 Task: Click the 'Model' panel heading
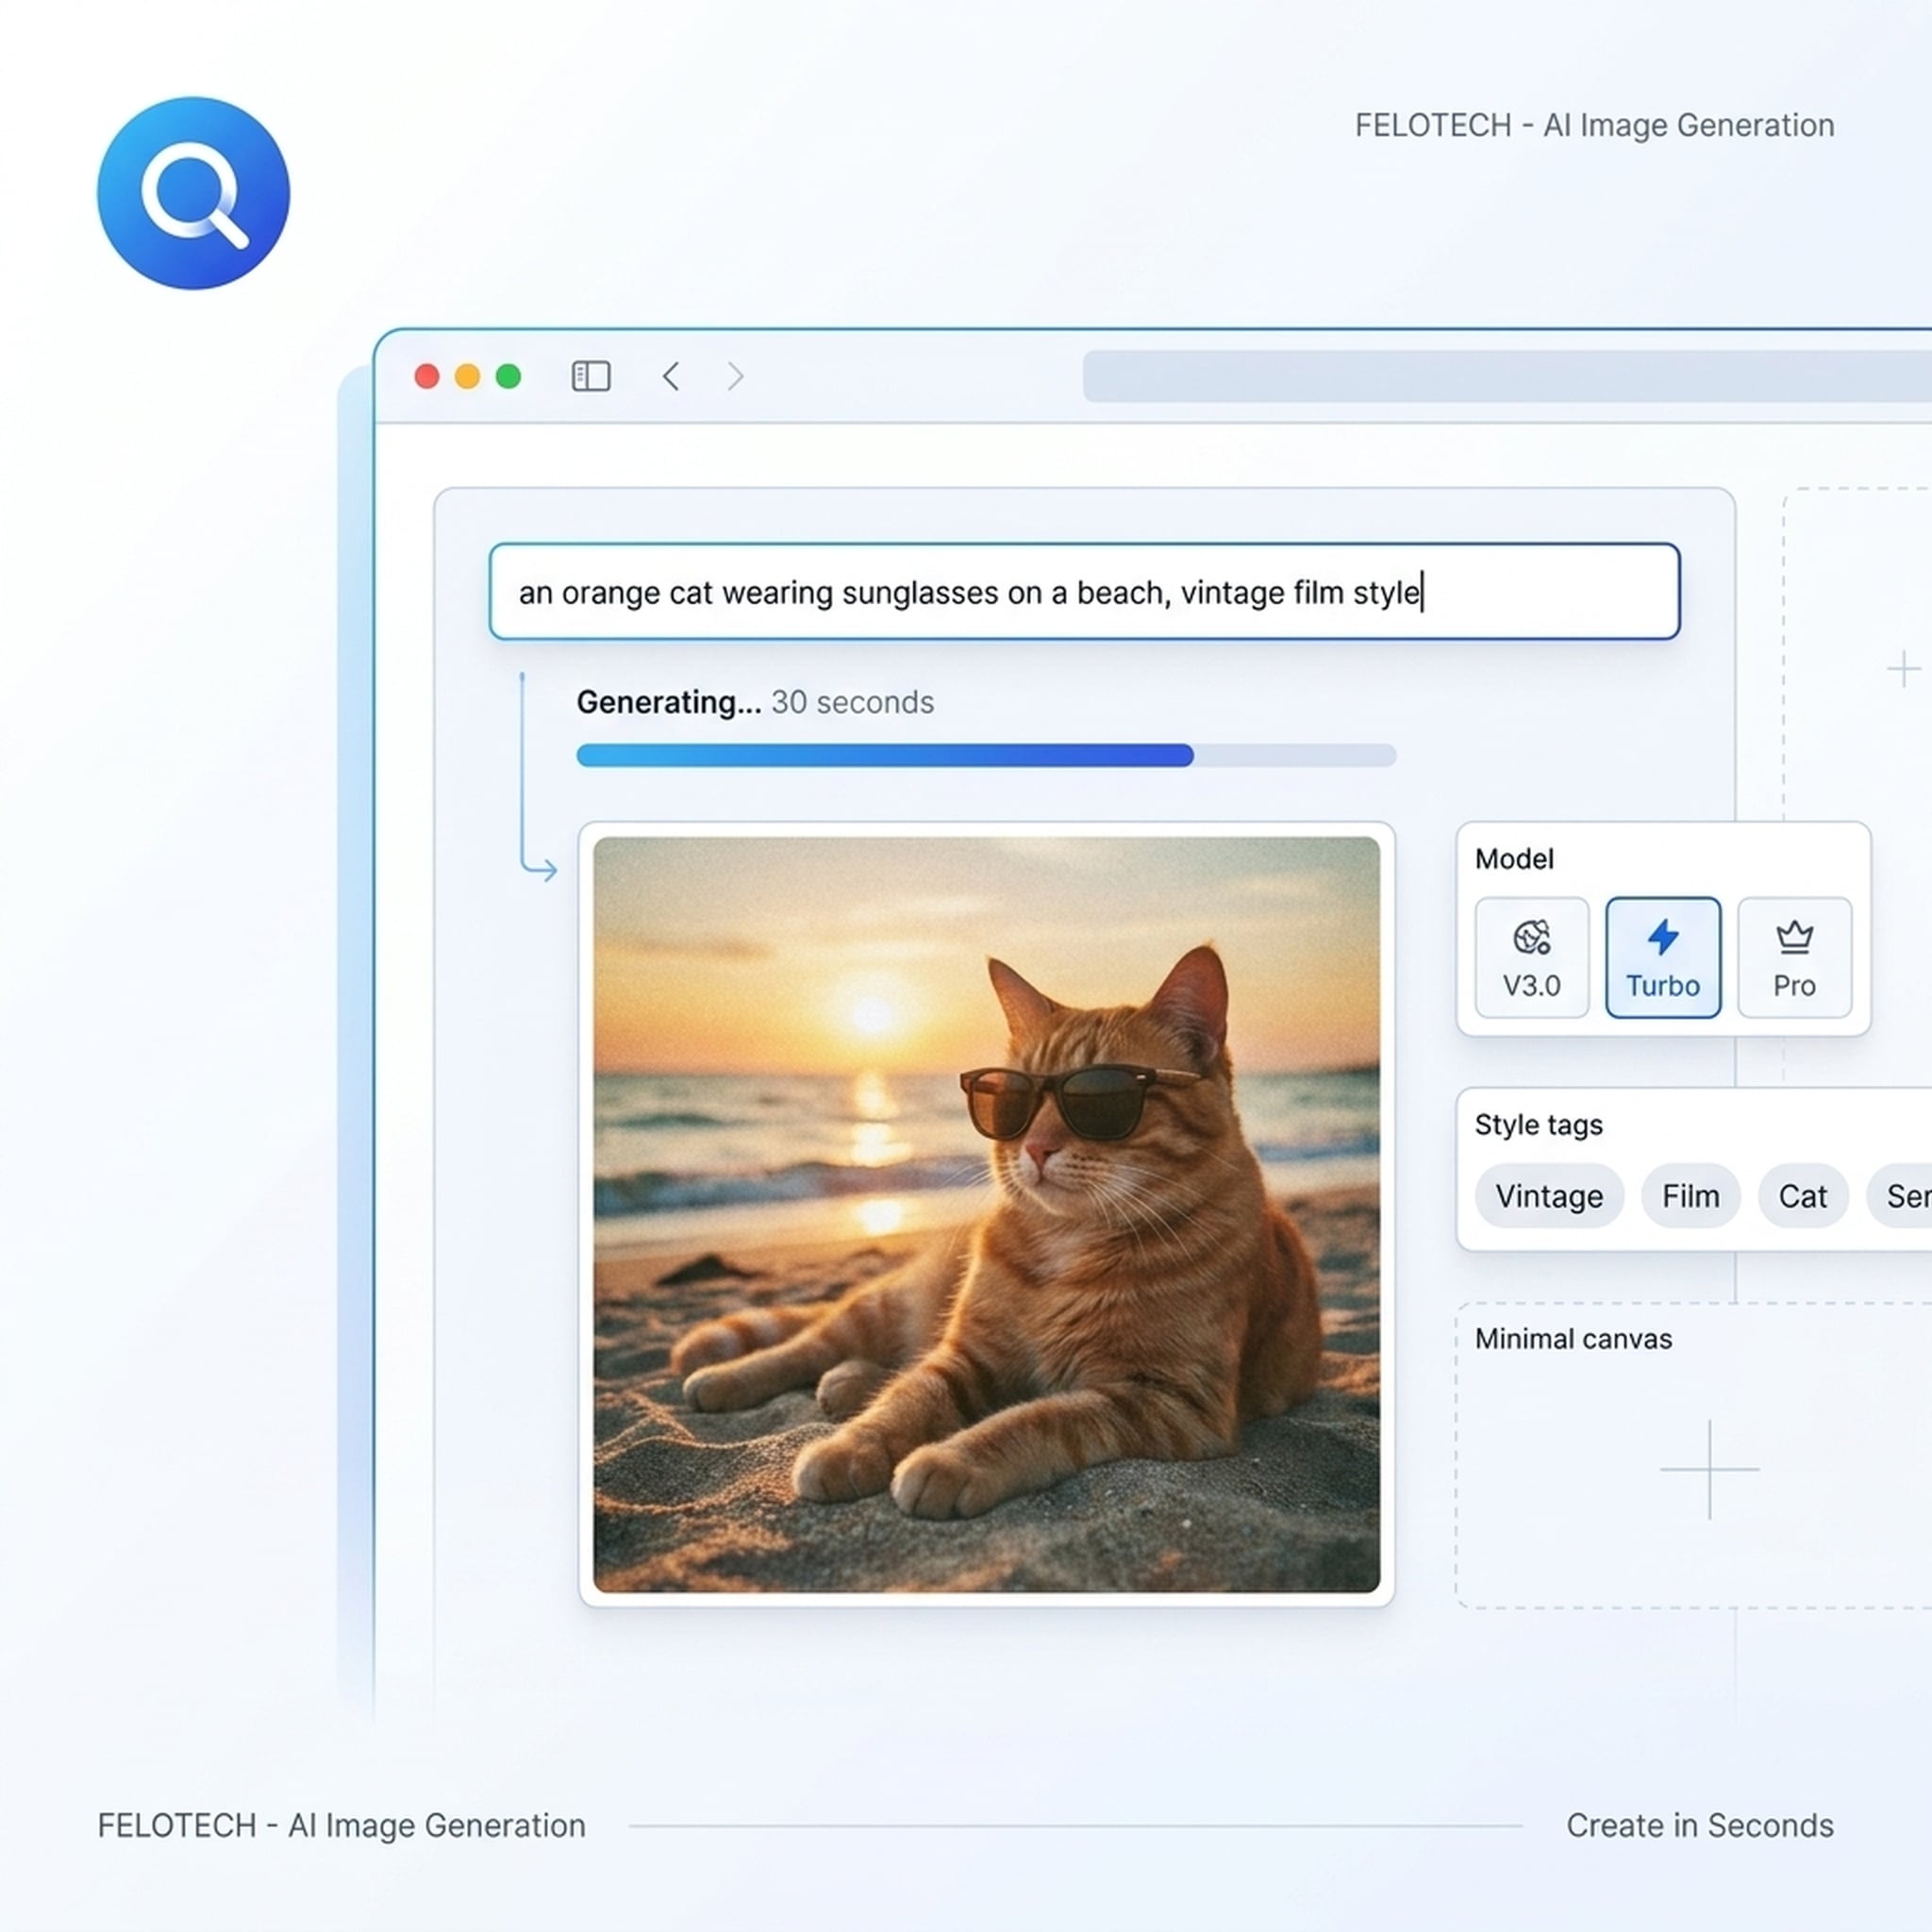(1514, 859)
